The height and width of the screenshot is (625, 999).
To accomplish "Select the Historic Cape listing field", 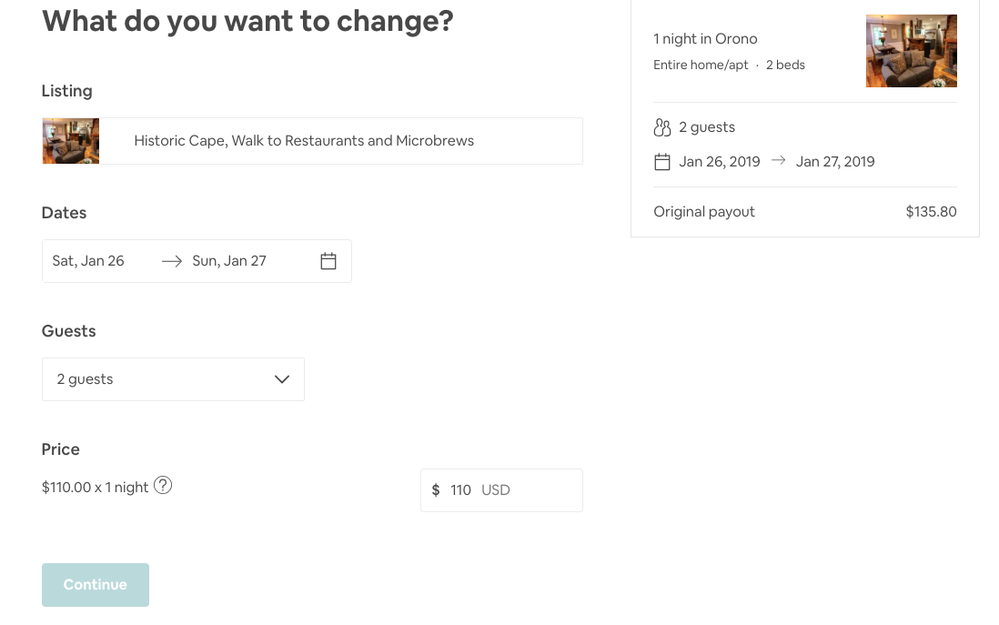I will tap(340, 141).
